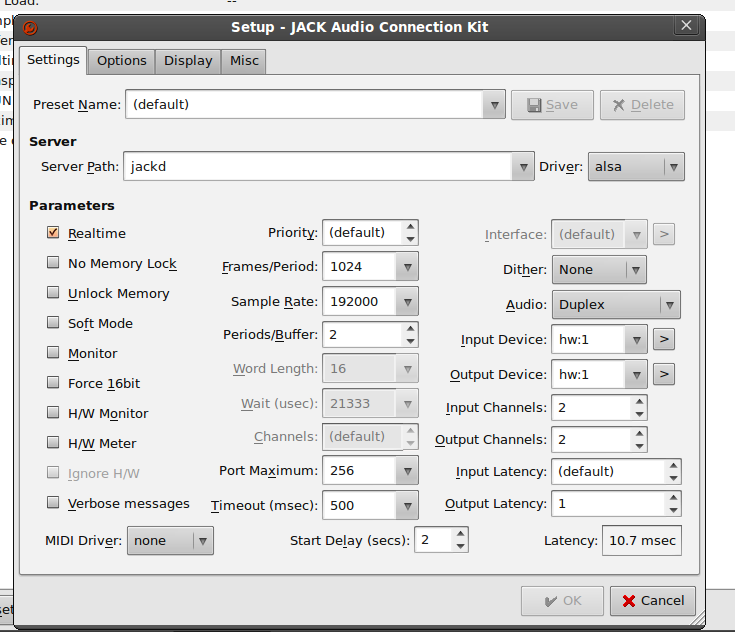Screen dimensions: 735x632
Task: Enable Unlock Memory option
Action: pos(53,293)
